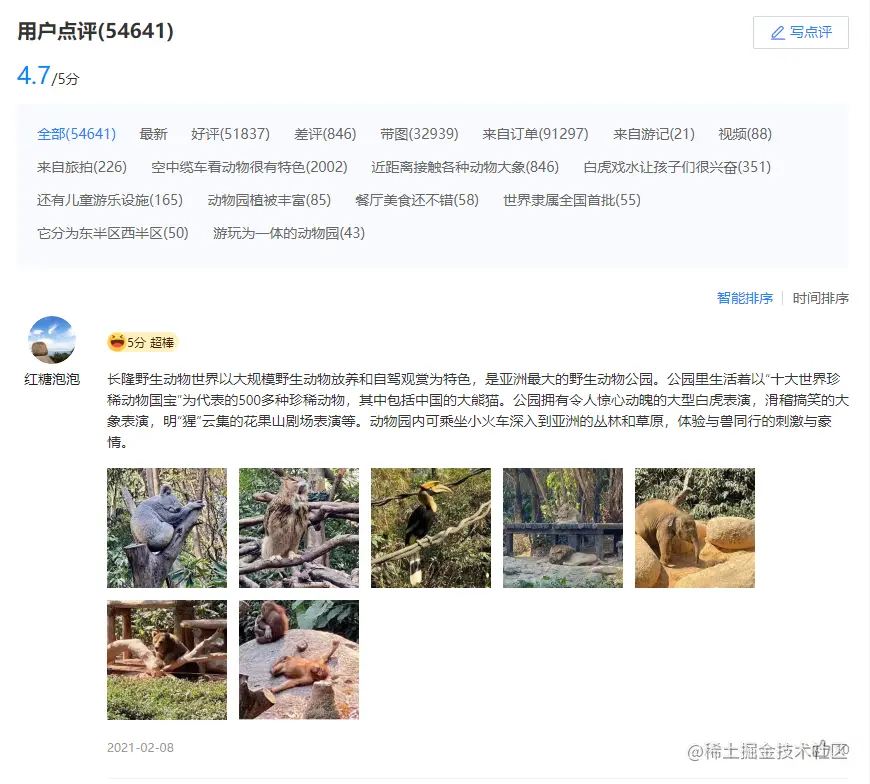Filter by 带图(32939) reviews
The width and height of the screenshot is (870, 784).
(x=419, y=134)
